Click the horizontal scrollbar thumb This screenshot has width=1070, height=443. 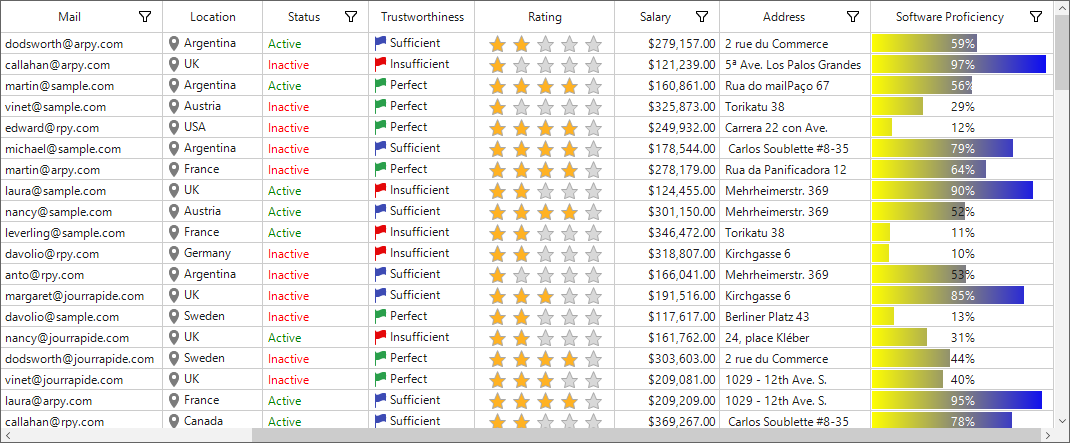[x=647, y=435]
